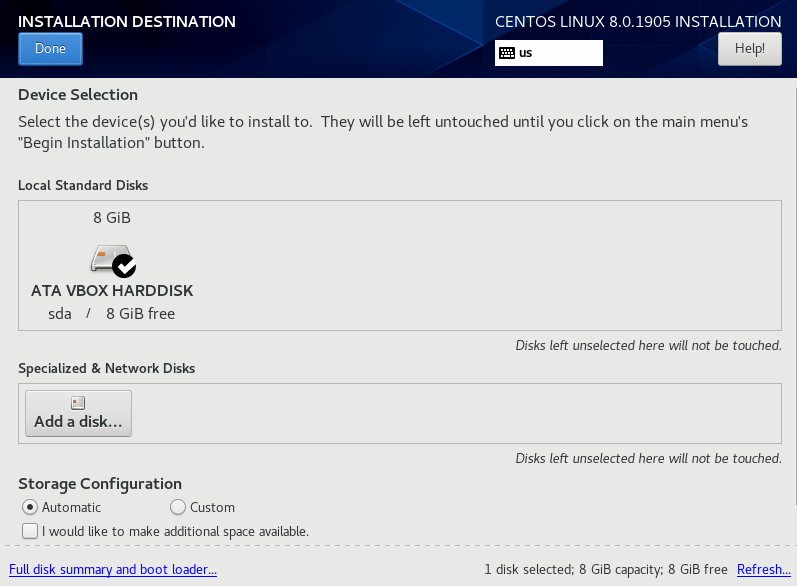Toggle the checkmark badge on the sda disk
Image resolution: width=797 pixels, height=586 pixels.
124,266
